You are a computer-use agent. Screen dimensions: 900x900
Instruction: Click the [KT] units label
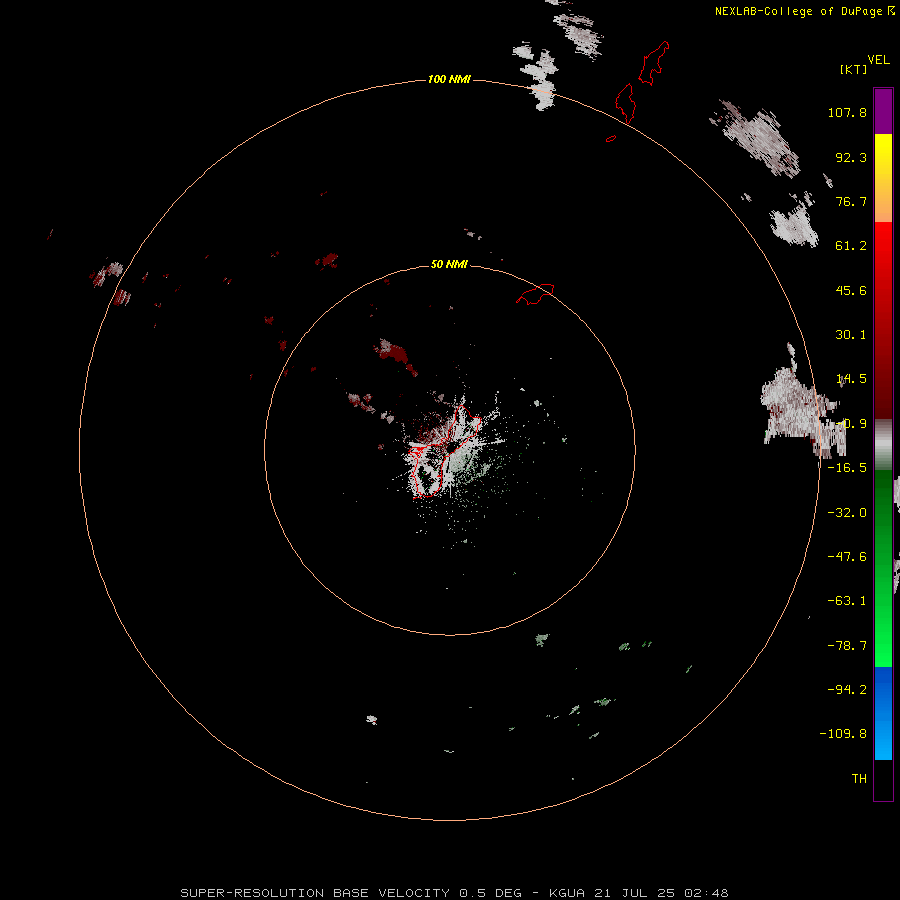(x=854, y=69)
